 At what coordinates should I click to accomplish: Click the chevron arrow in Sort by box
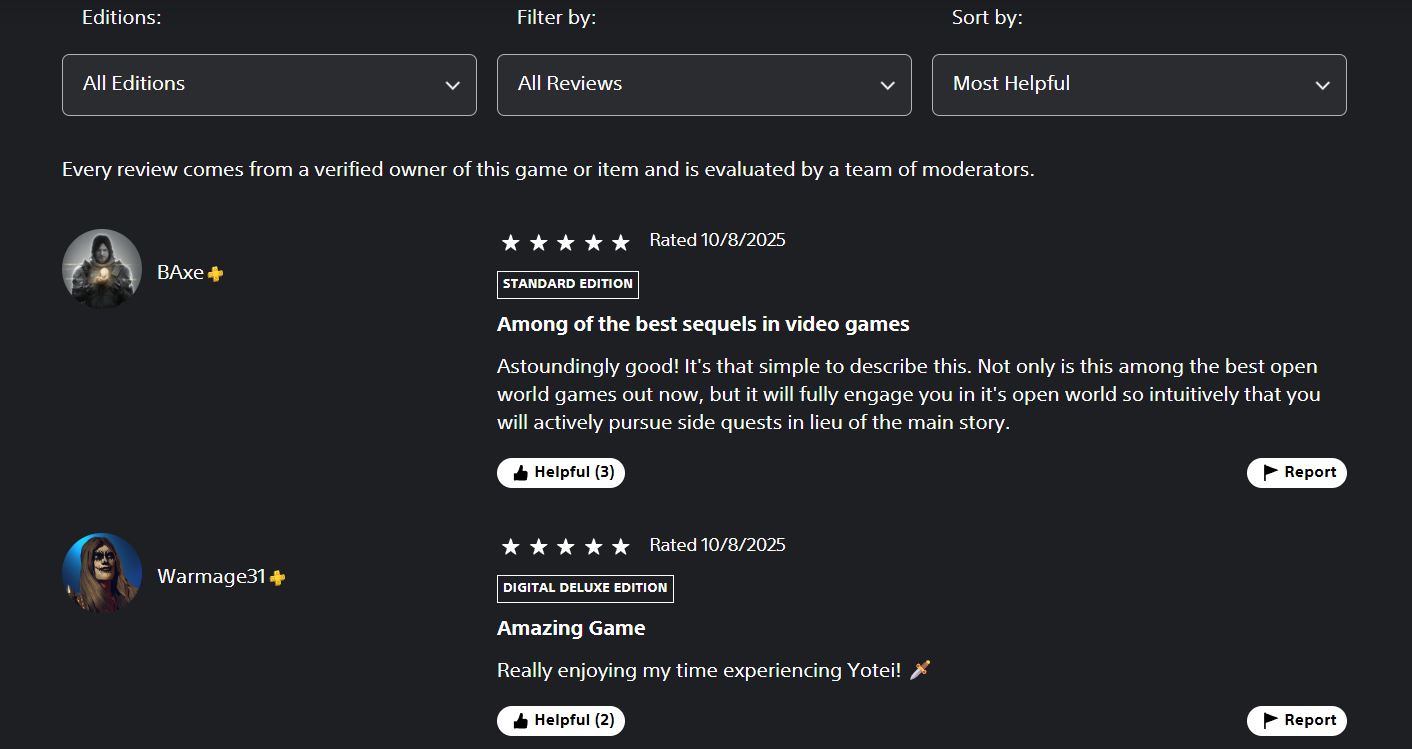tap(1322, 86)
